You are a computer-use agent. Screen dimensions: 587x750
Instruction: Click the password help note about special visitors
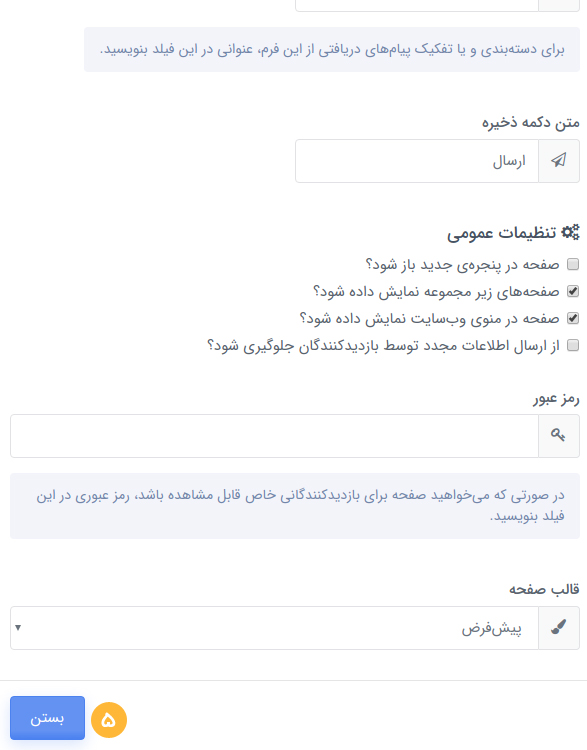295,506
